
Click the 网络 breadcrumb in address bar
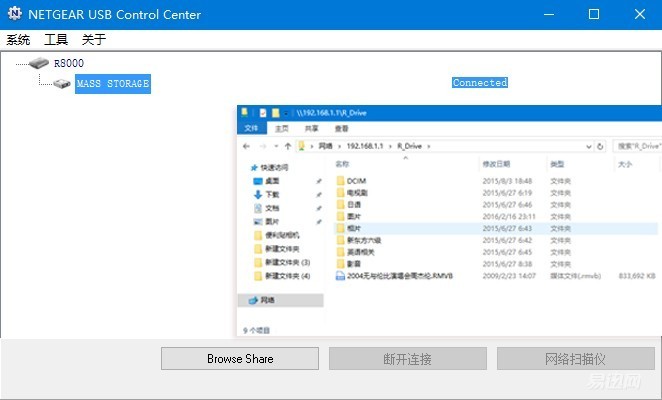point(325,146)
